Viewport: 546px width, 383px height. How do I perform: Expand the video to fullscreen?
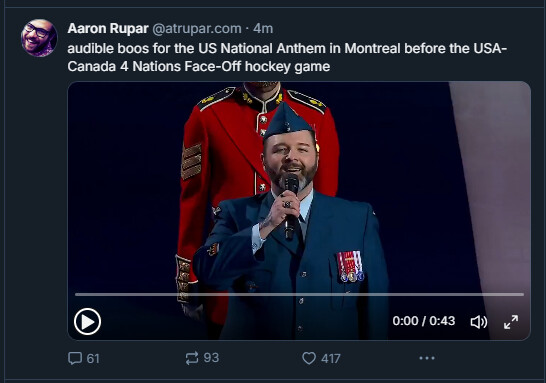(511, 322)
